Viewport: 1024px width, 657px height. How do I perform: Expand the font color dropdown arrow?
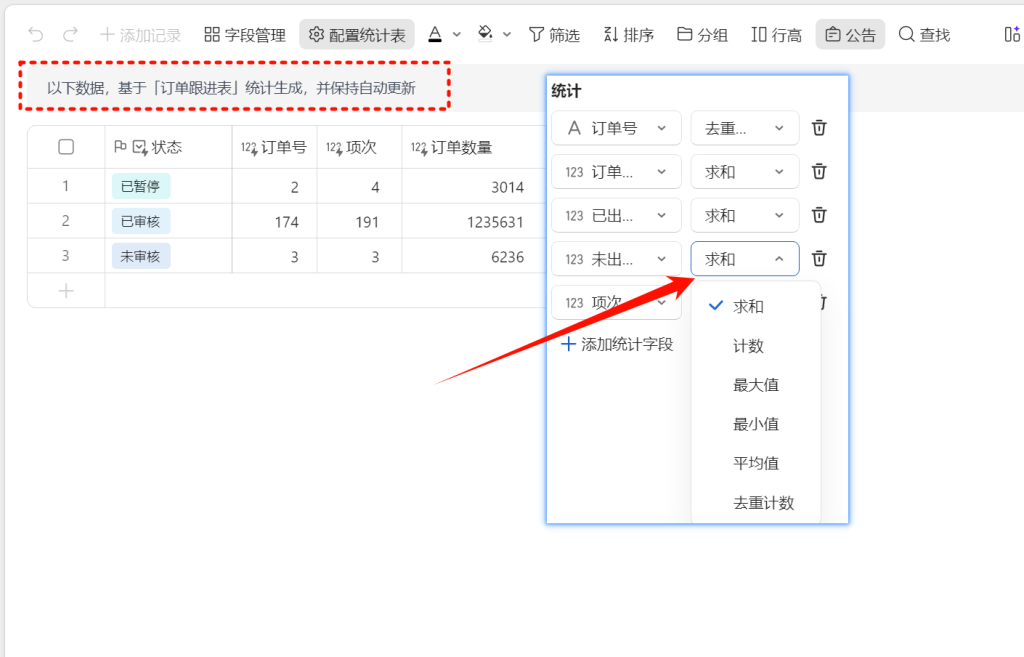tap(457, 35)
